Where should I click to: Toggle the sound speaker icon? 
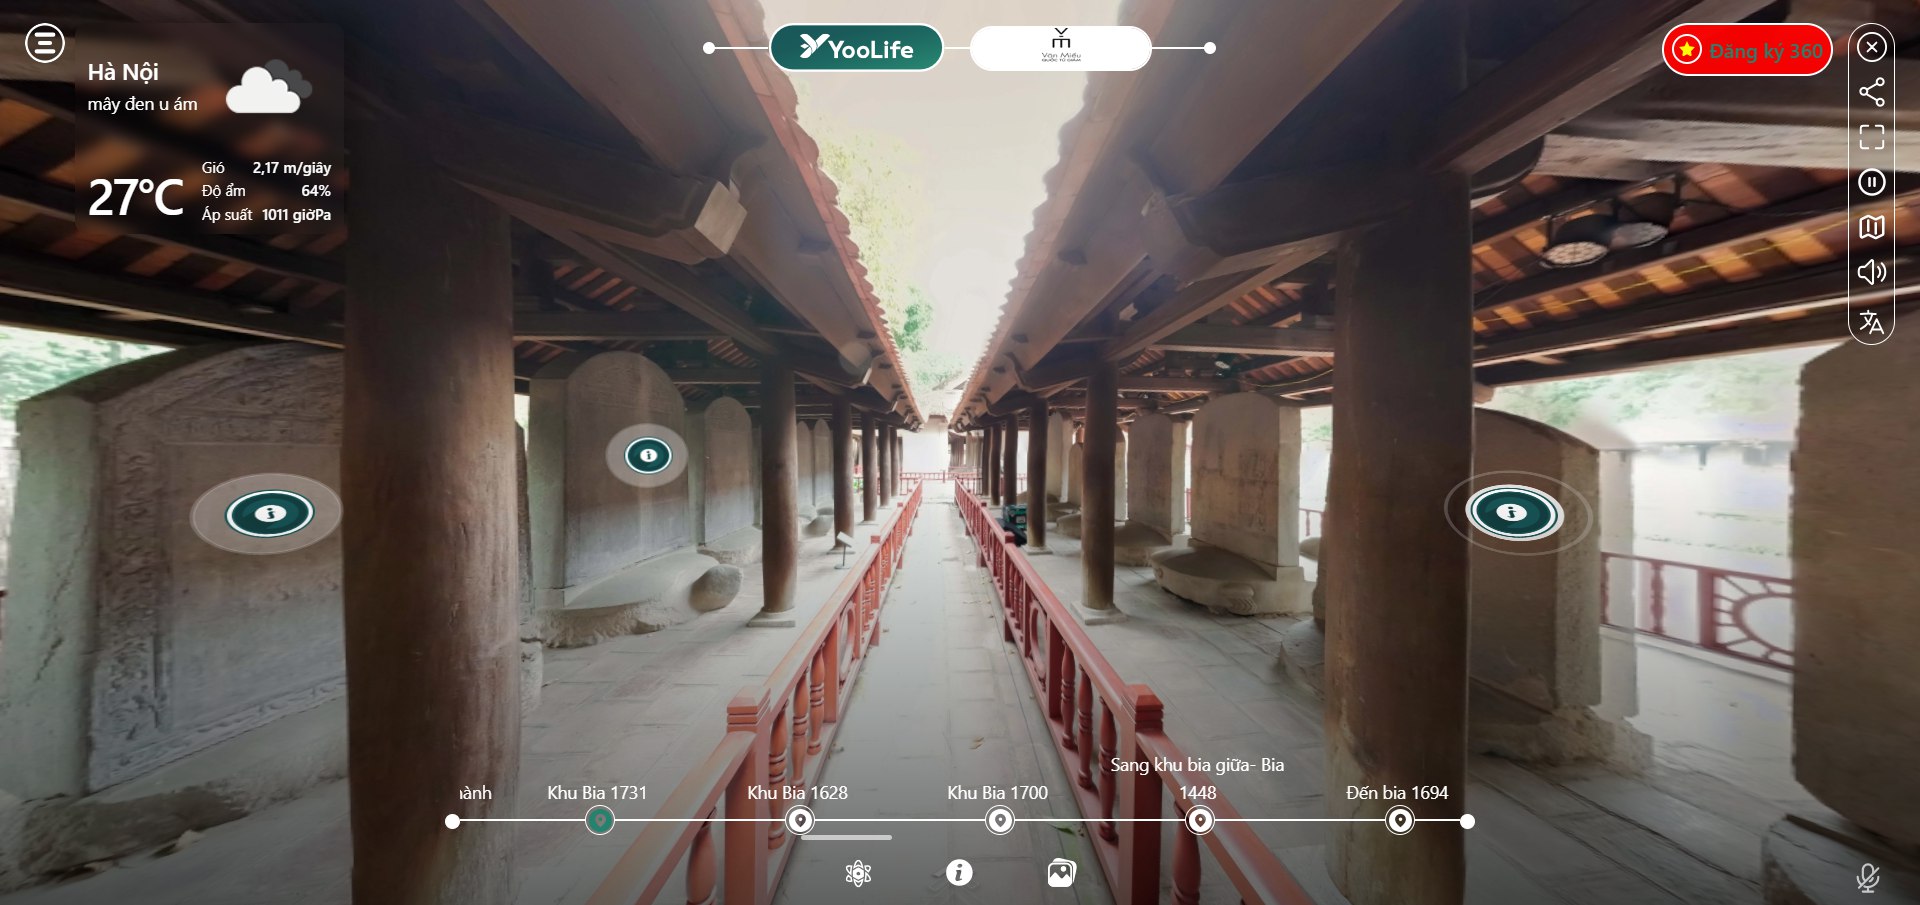click(1872, 272)
